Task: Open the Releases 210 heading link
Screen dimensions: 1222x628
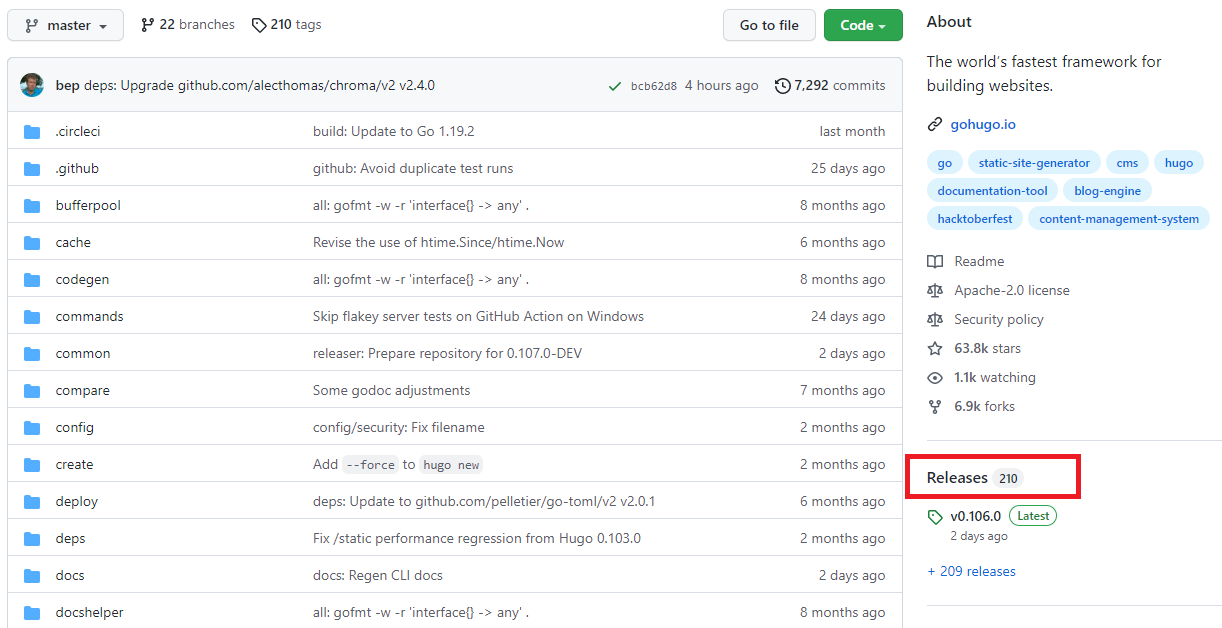Action: coord(975,478)
